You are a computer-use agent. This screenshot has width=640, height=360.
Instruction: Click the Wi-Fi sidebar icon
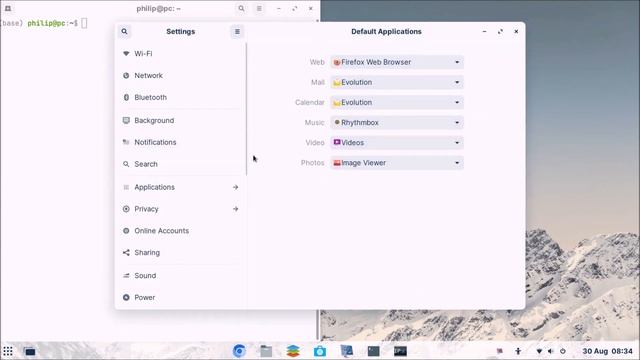coord(126,53)
